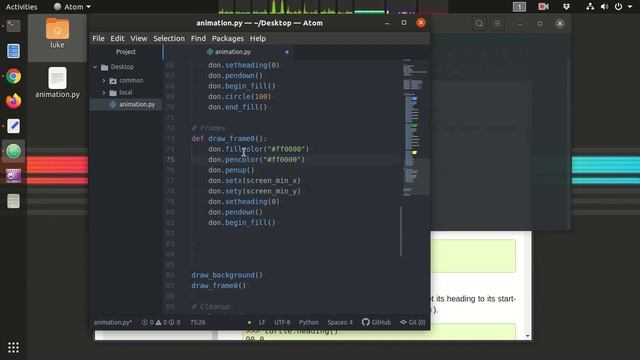Open the power menu icon
Screen dimensions: 640x360
[x=618, y=7]
